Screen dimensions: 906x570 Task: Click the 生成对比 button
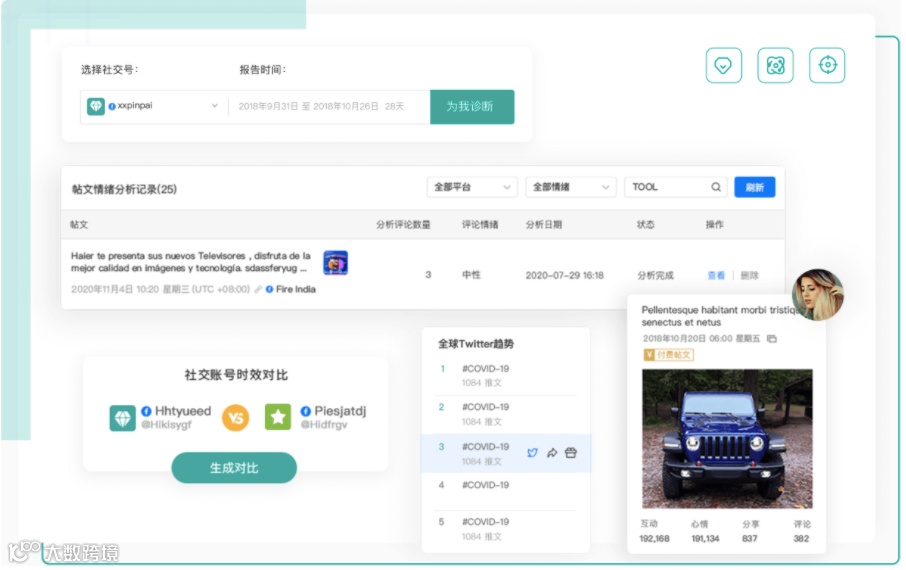(234, 468)
